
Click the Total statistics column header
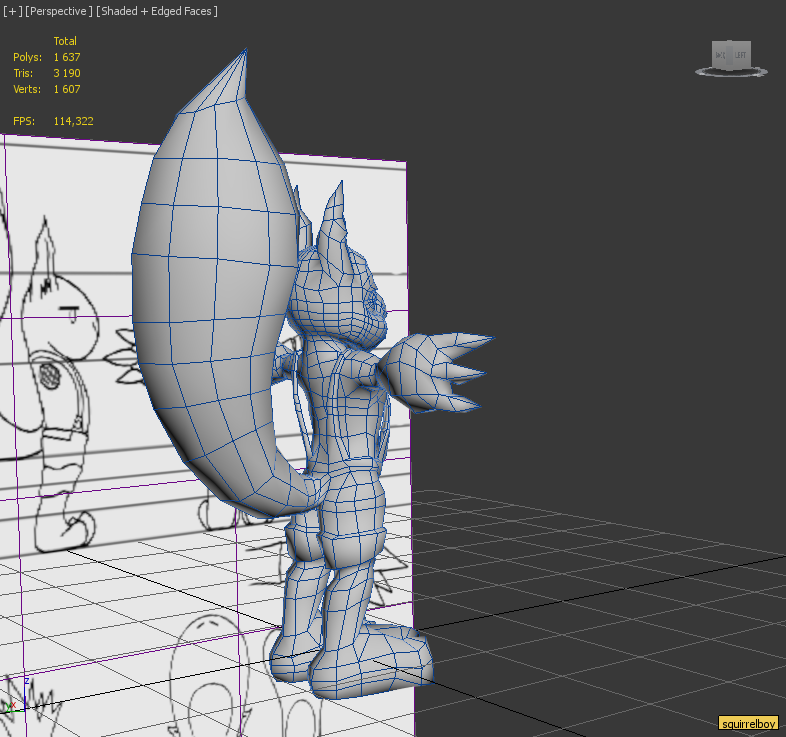click(65, 41)
